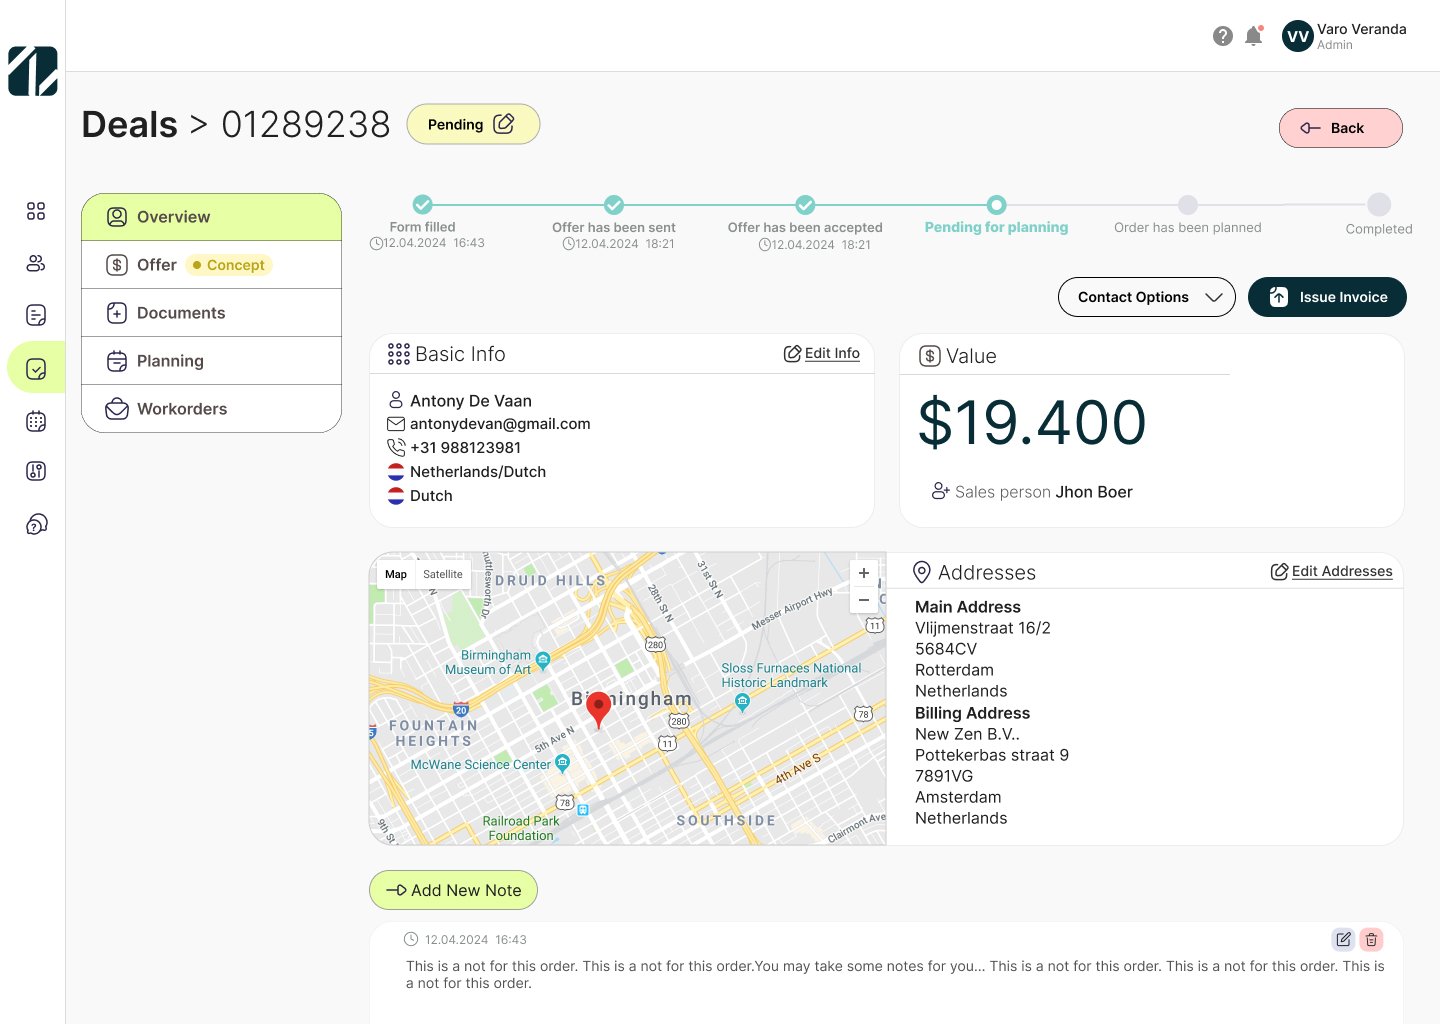
Task: Delete the note using trash icon
Action: (1371, 939)
